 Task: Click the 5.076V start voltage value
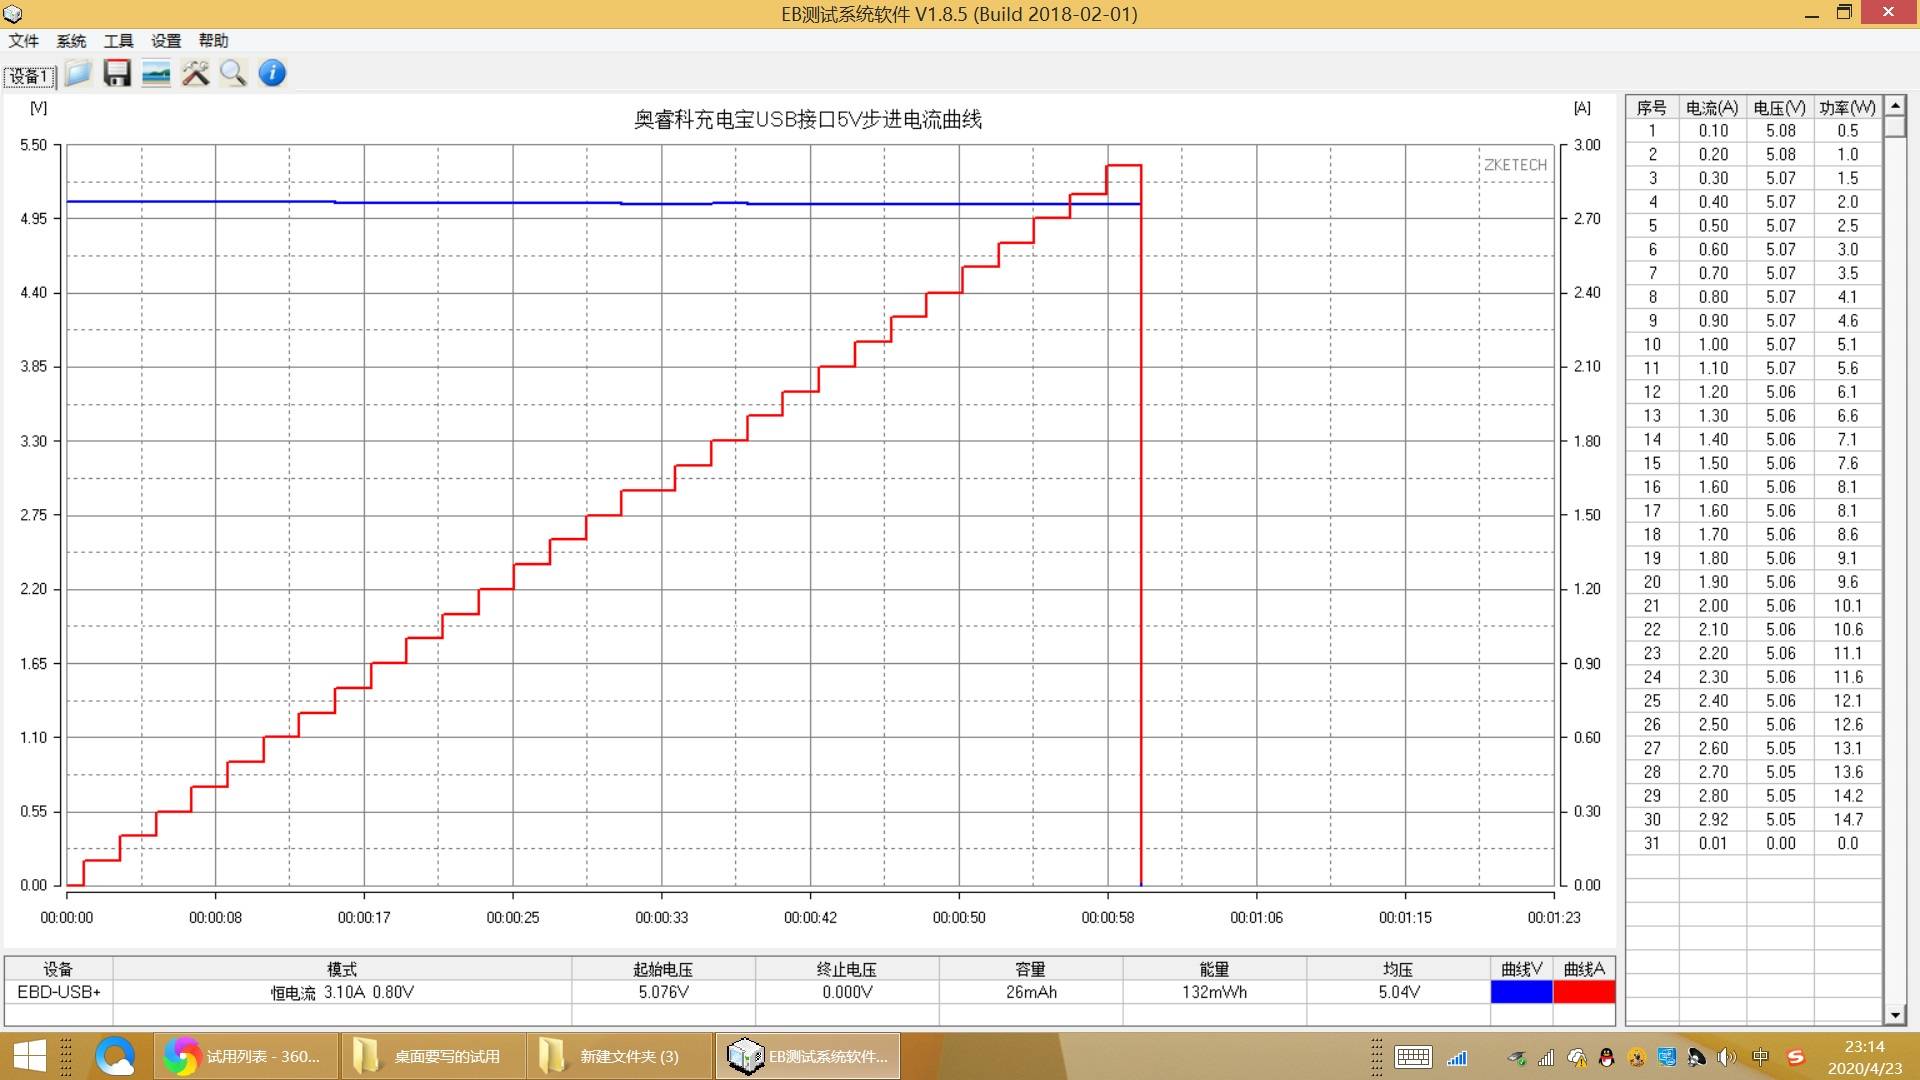[663, 992]
